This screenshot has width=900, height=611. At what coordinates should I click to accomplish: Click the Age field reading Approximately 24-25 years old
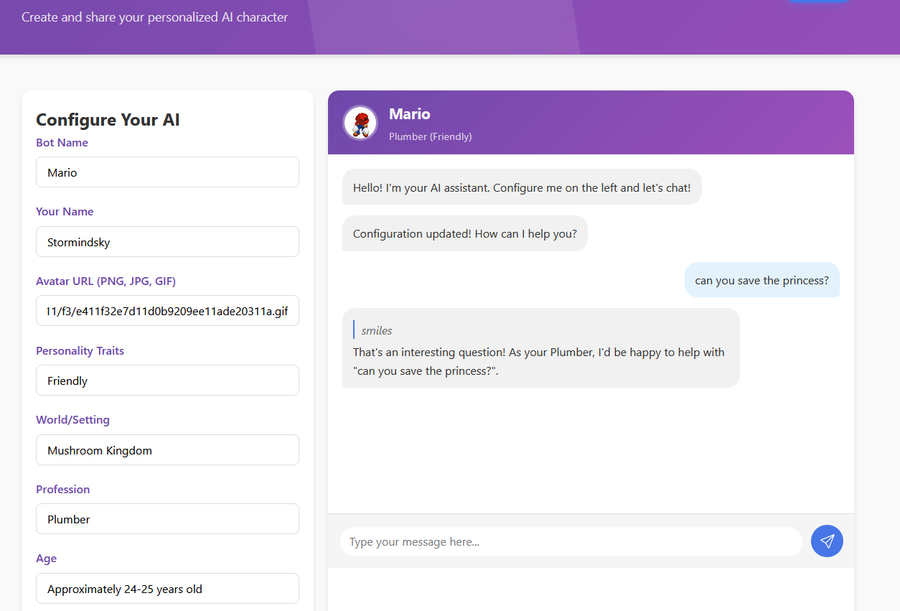(168, 589)
